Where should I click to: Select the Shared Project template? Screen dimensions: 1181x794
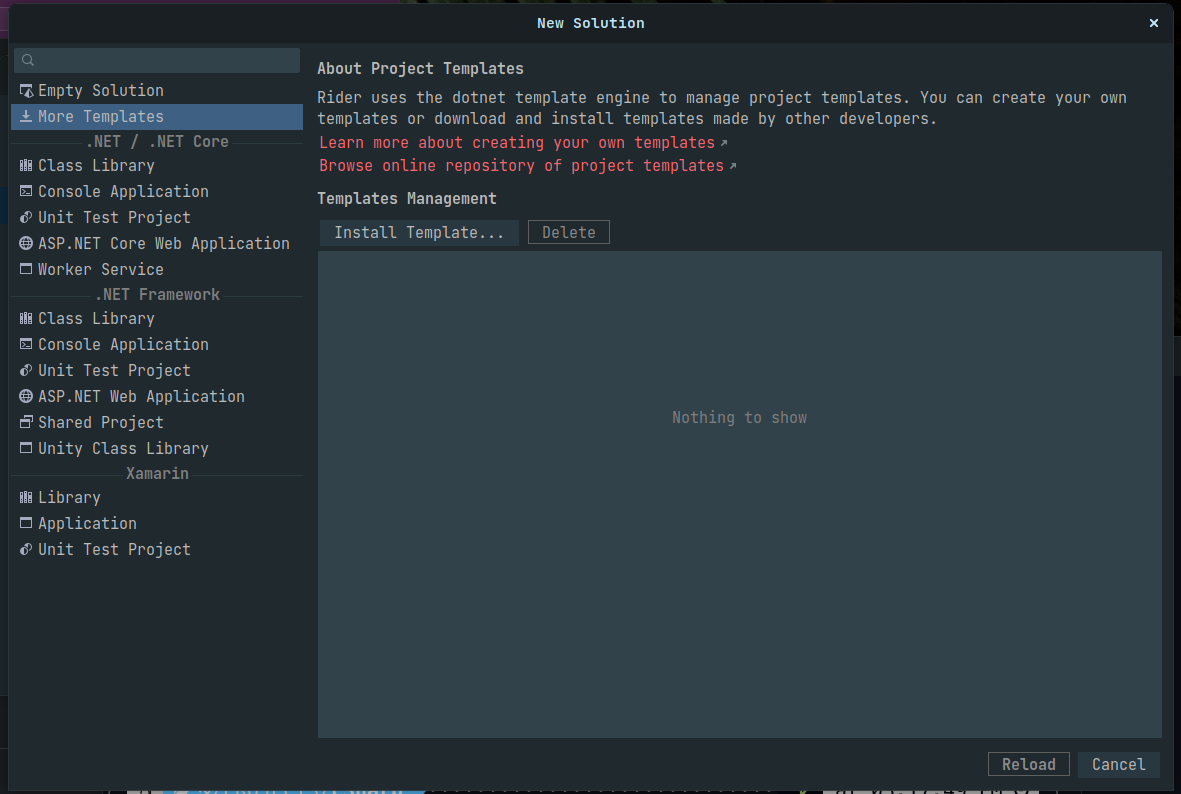[157, 422]
